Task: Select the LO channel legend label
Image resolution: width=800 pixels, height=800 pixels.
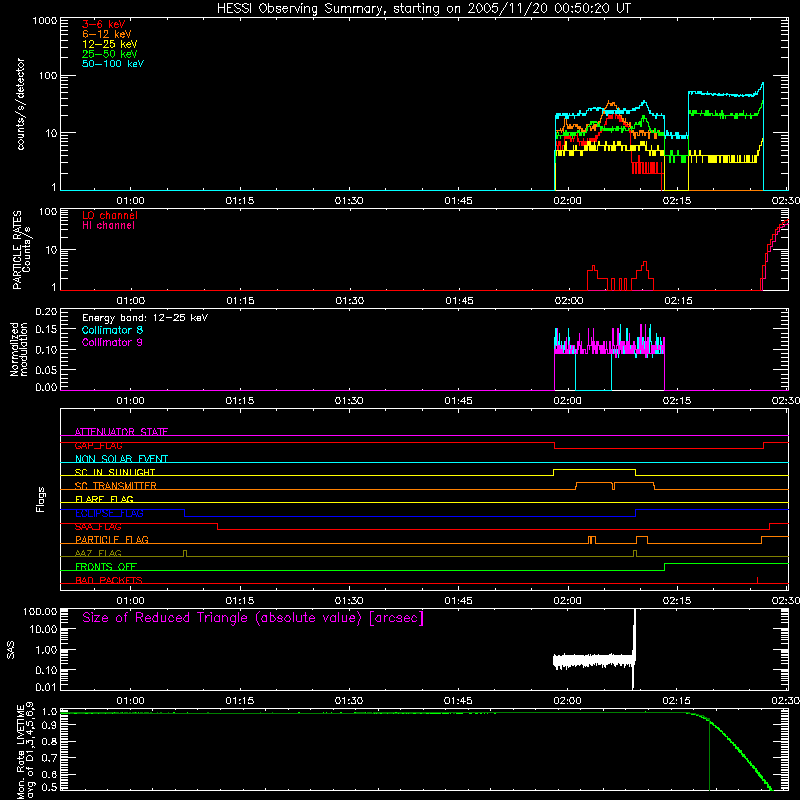Action: [110, 215]
